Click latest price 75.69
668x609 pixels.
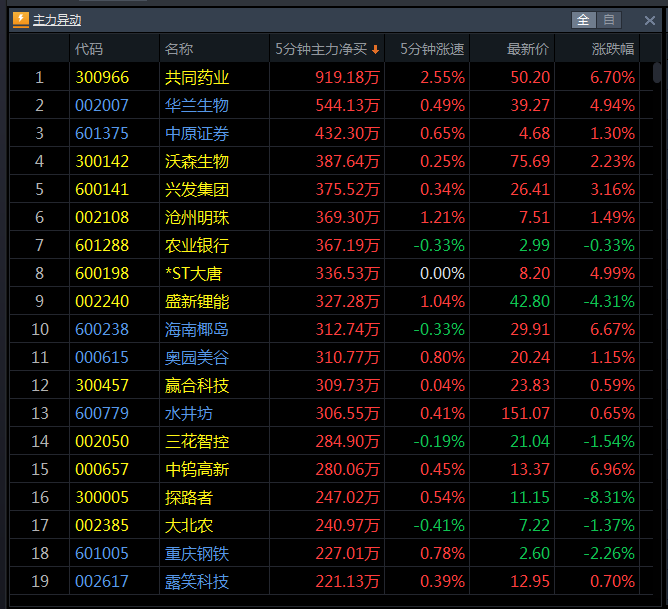530,161
